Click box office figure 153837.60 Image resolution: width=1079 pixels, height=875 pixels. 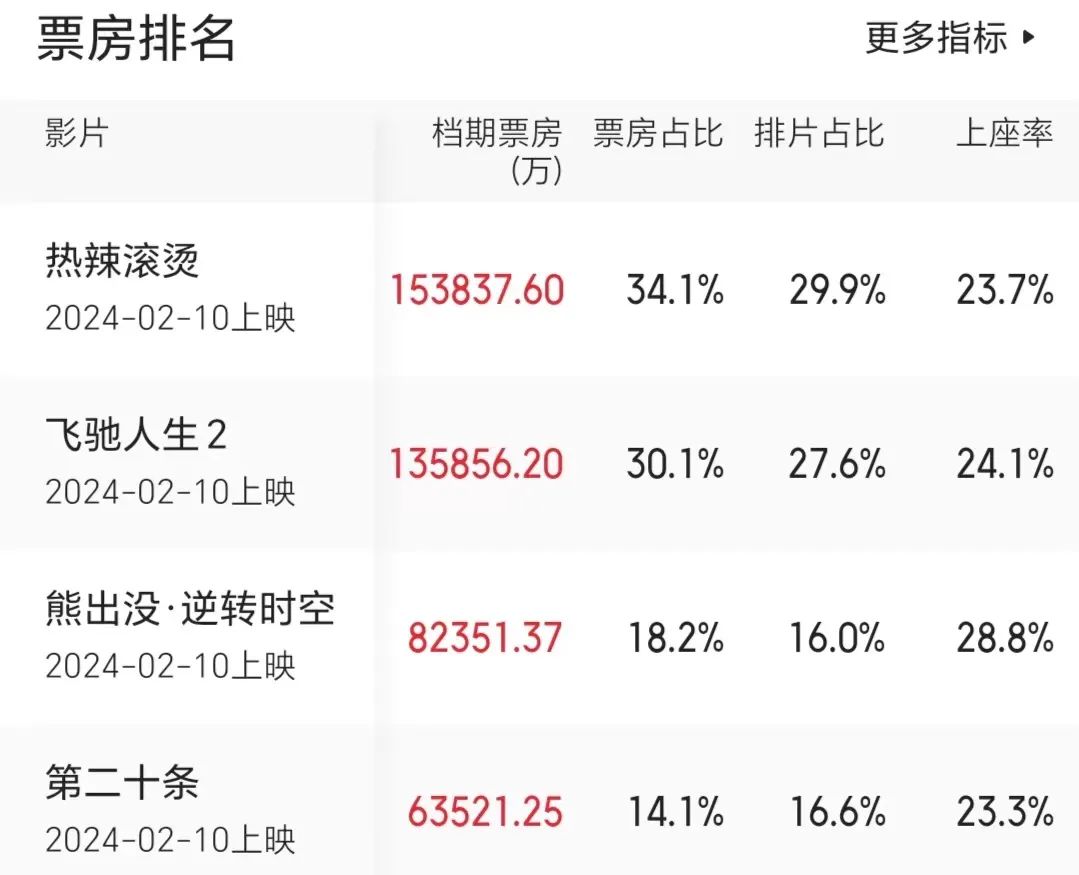478,291
